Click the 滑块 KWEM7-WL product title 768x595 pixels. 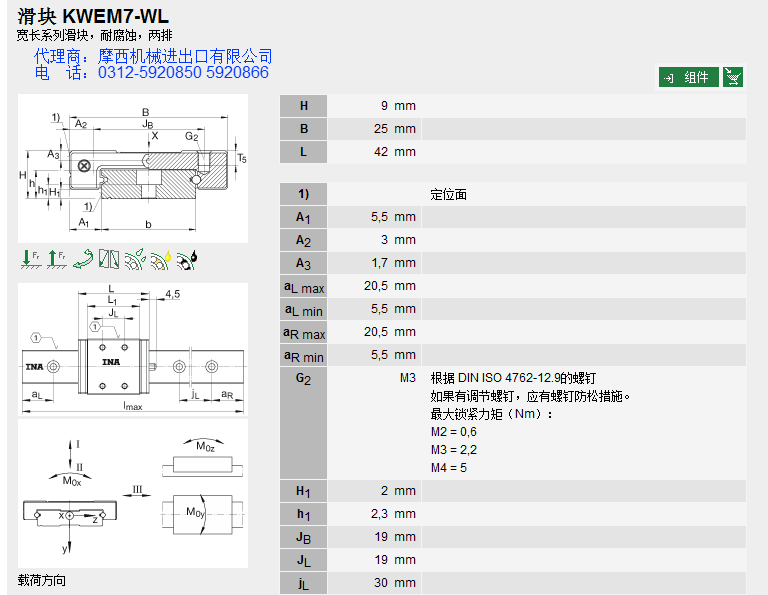pos(93,17)
